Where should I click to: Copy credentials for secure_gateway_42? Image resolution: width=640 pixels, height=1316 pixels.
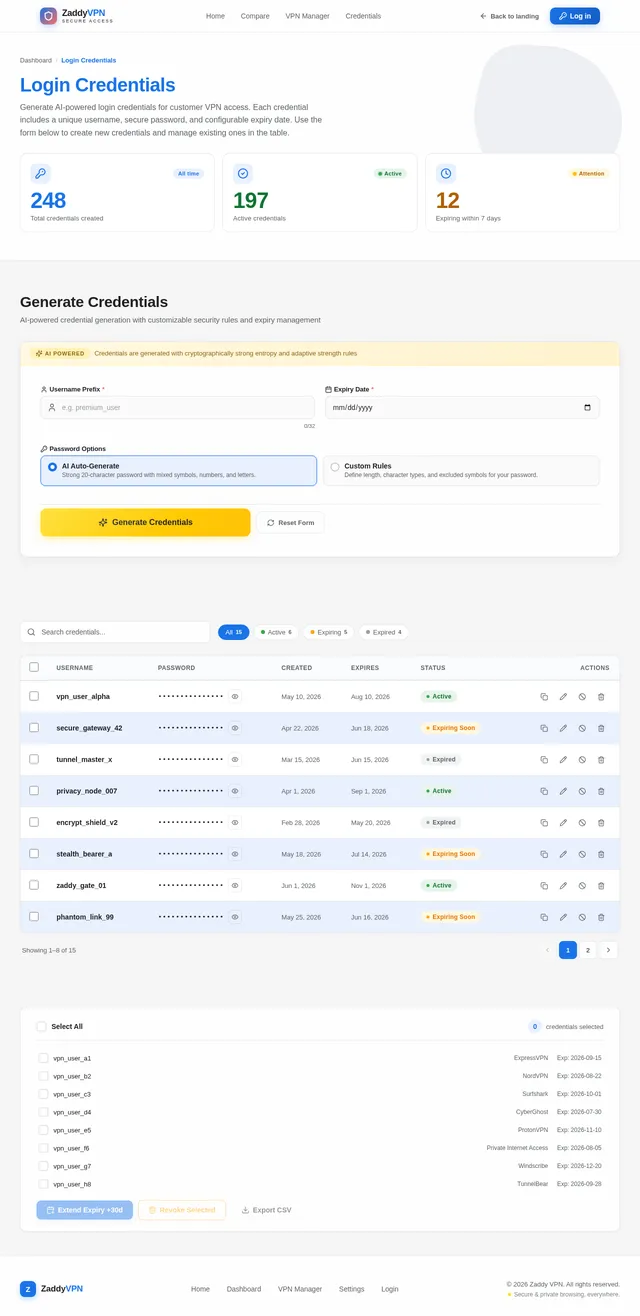tap(544, 728)
